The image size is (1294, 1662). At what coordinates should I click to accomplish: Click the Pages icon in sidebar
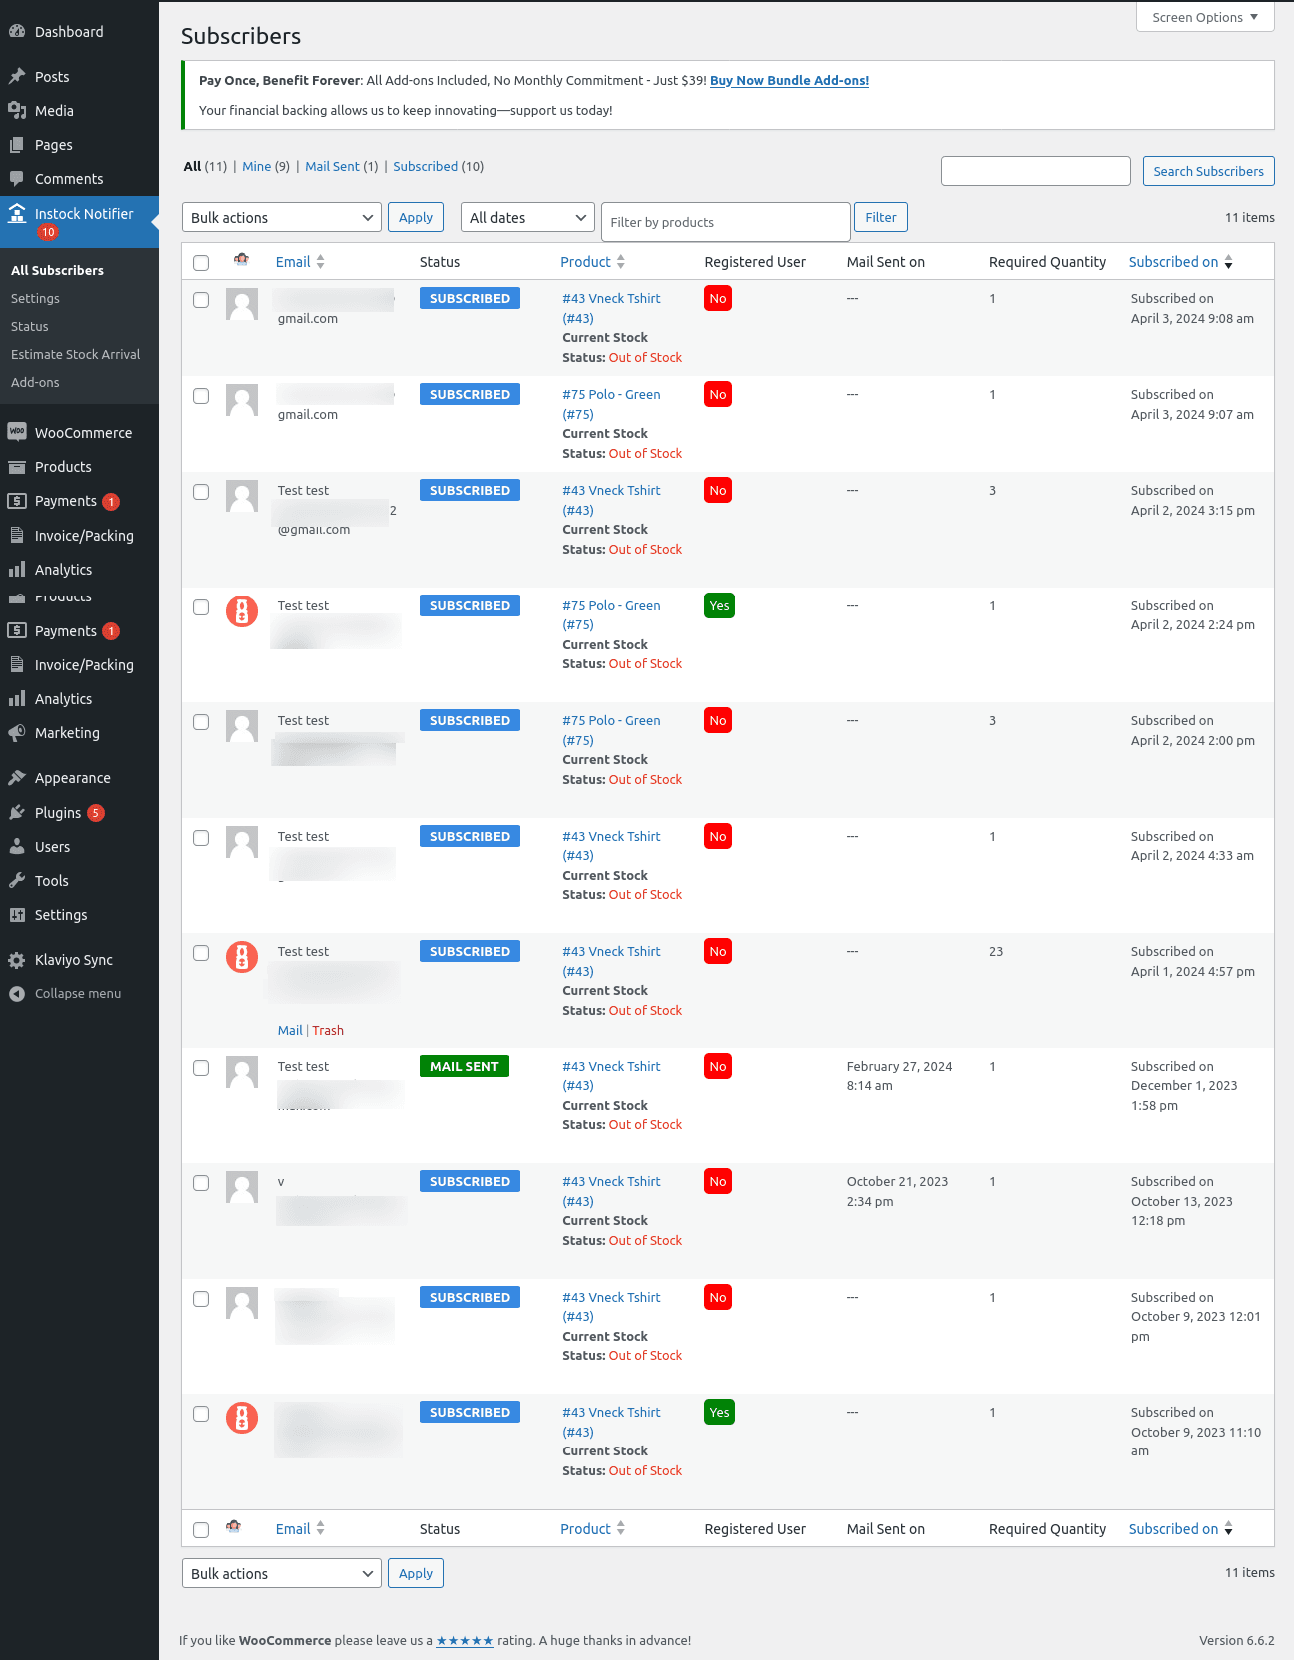coord(17,144)
